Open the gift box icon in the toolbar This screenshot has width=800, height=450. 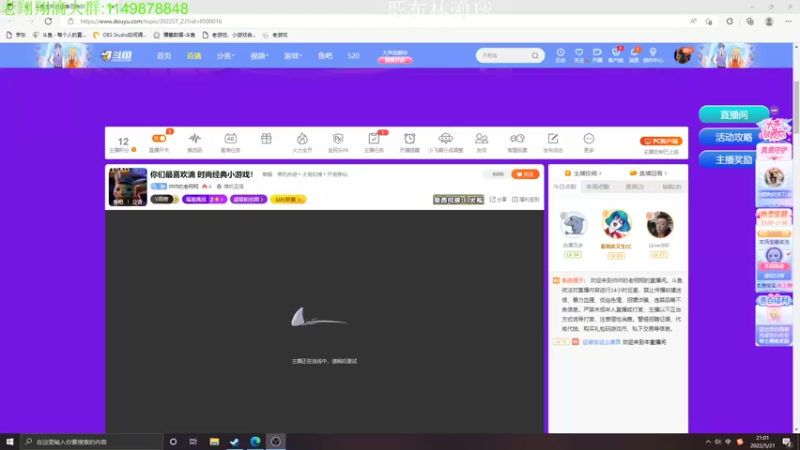click(x=266, y=139)
